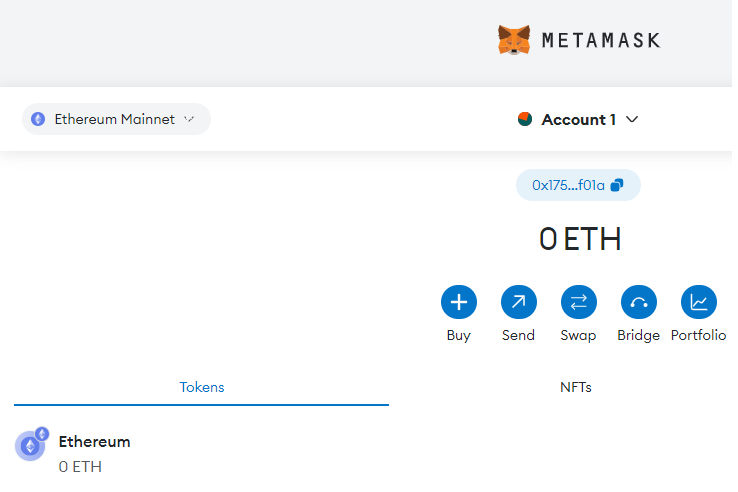Screen dimensions: 738x492
Task: Switch to the Tokens tab
Action: pyautogui.click(x=201, y=387)
